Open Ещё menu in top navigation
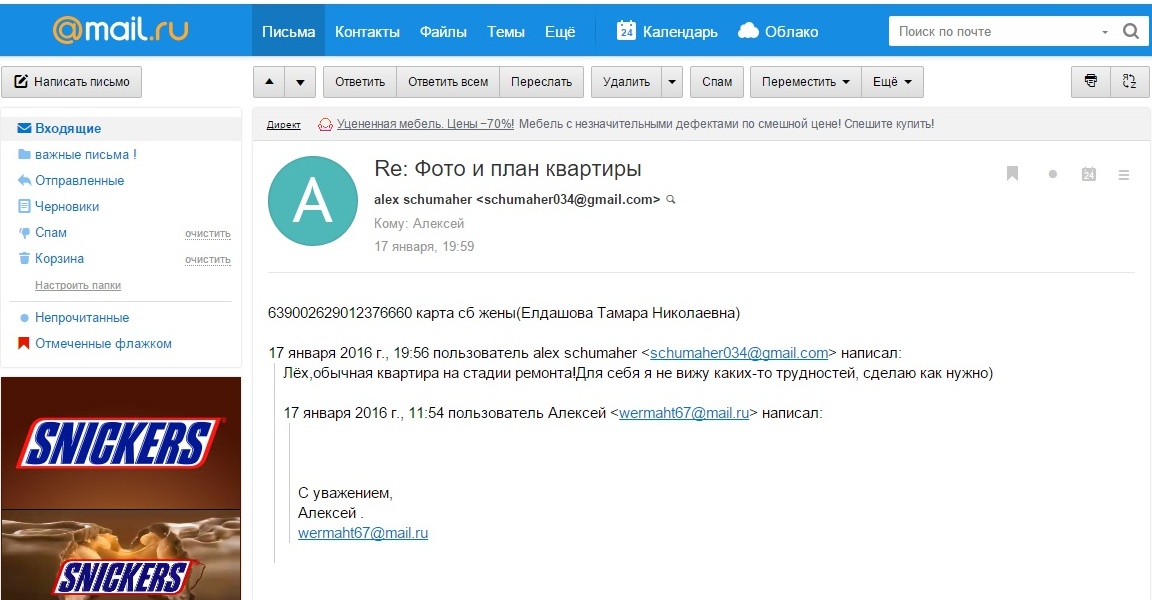 tap(560, 32)
